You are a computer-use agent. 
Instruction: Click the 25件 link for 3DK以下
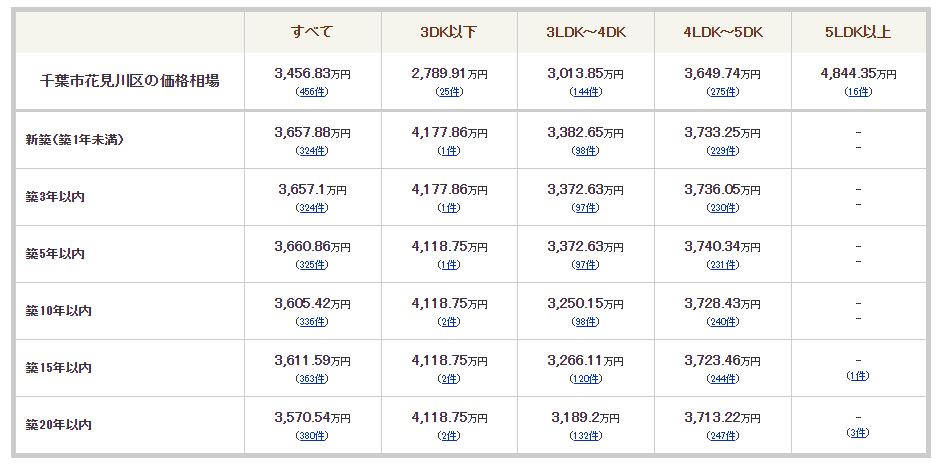[x=449, y=92]
